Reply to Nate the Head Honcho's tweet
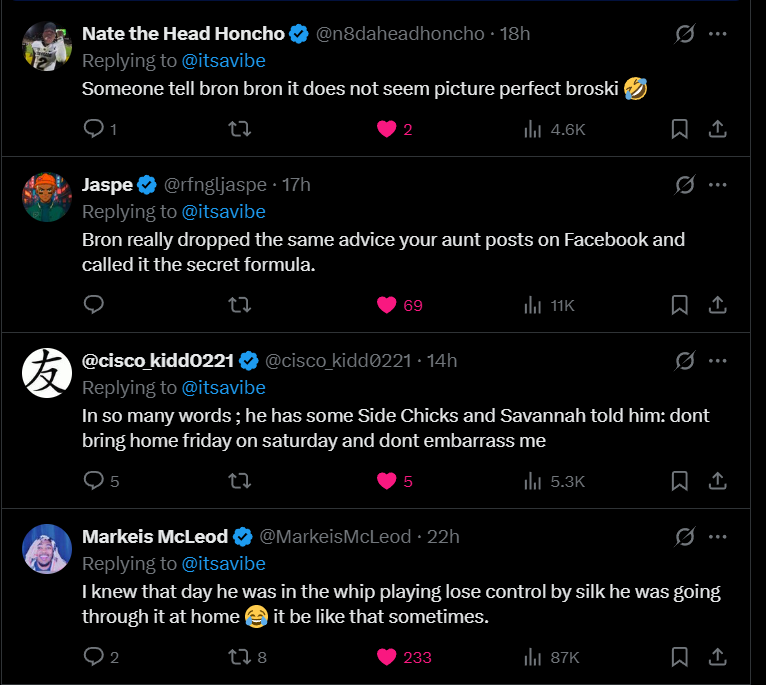 pos(94,129)
